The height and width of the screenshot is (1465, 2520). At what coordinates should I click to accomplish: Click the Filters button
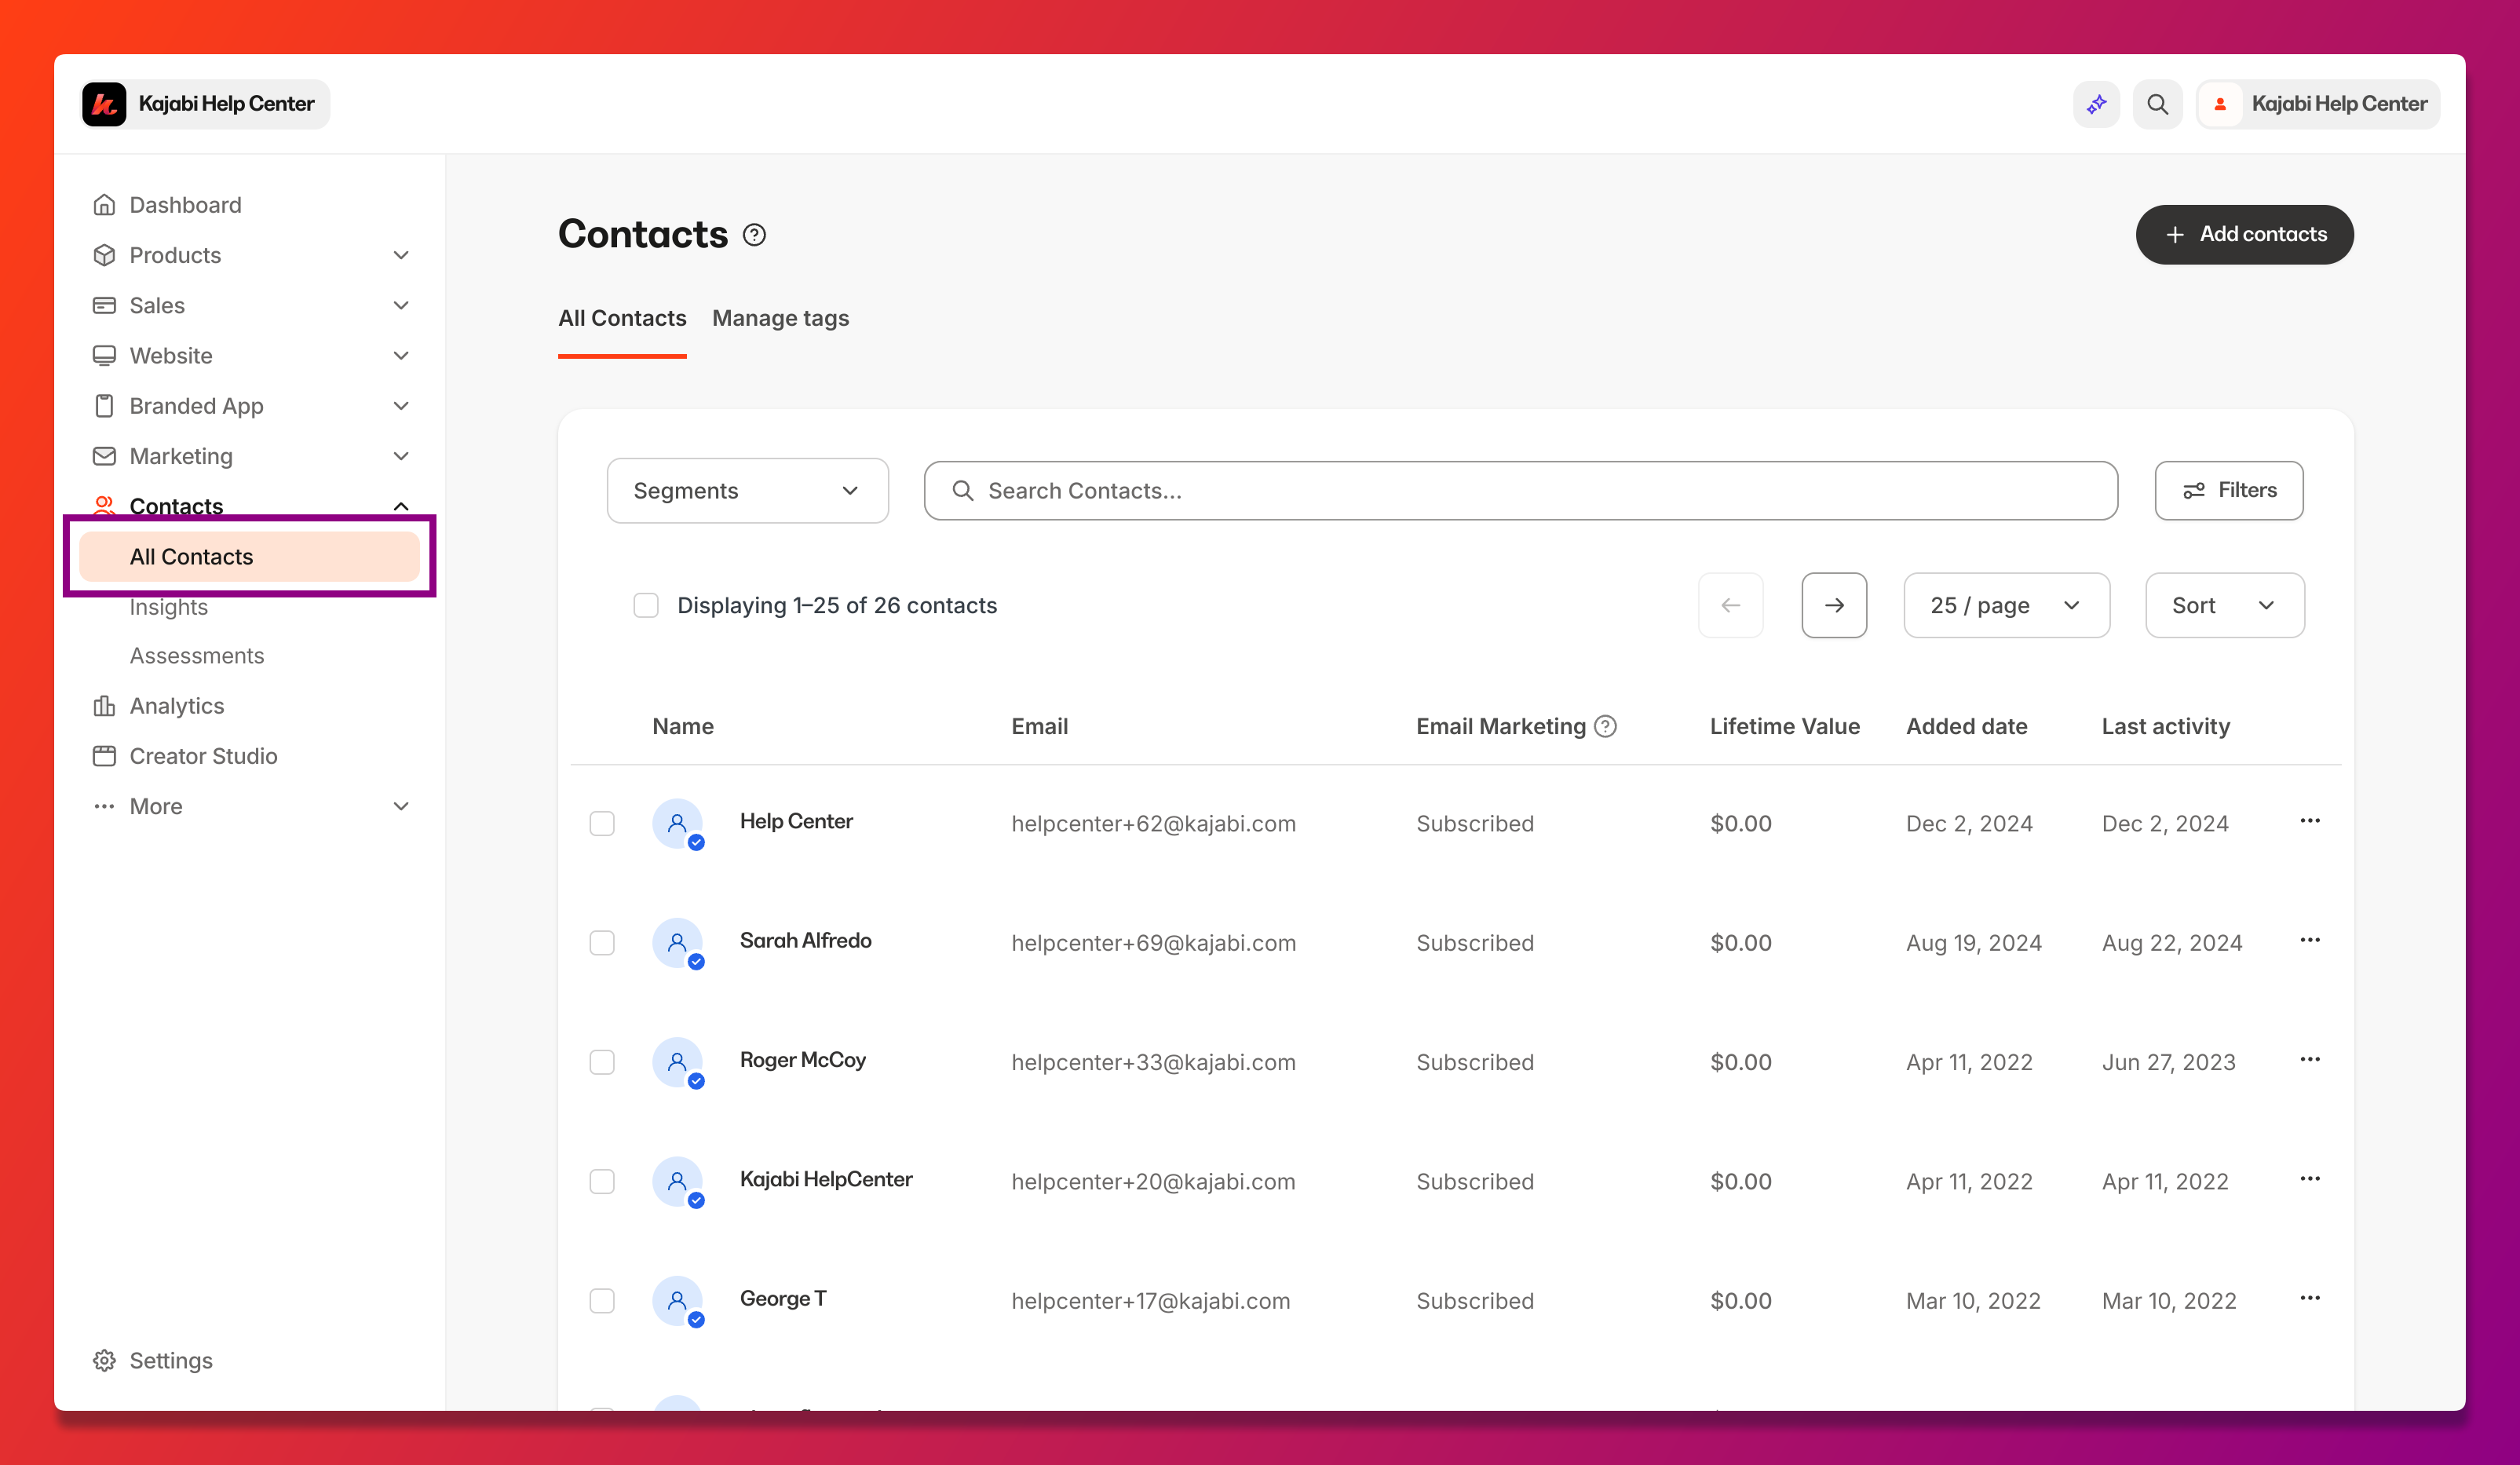click(2228, 490)
